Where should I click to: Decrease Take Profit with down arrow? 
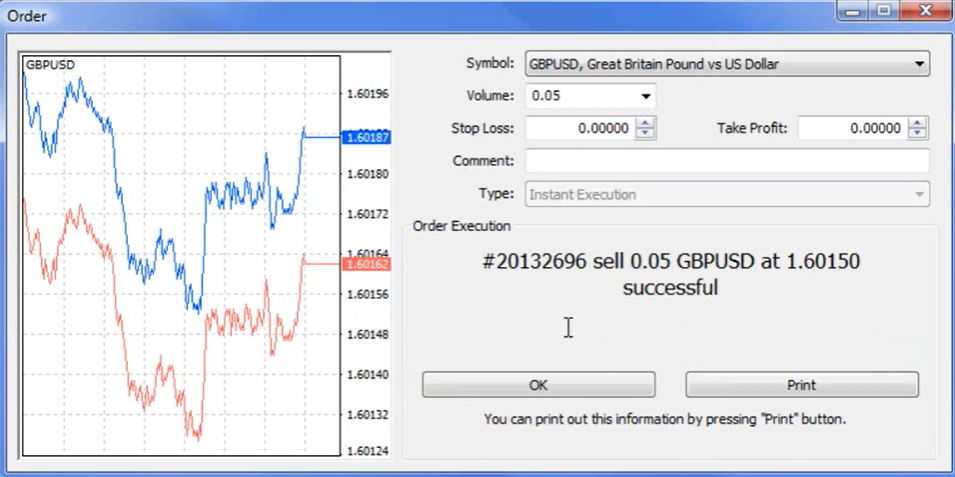click(917, 134)
